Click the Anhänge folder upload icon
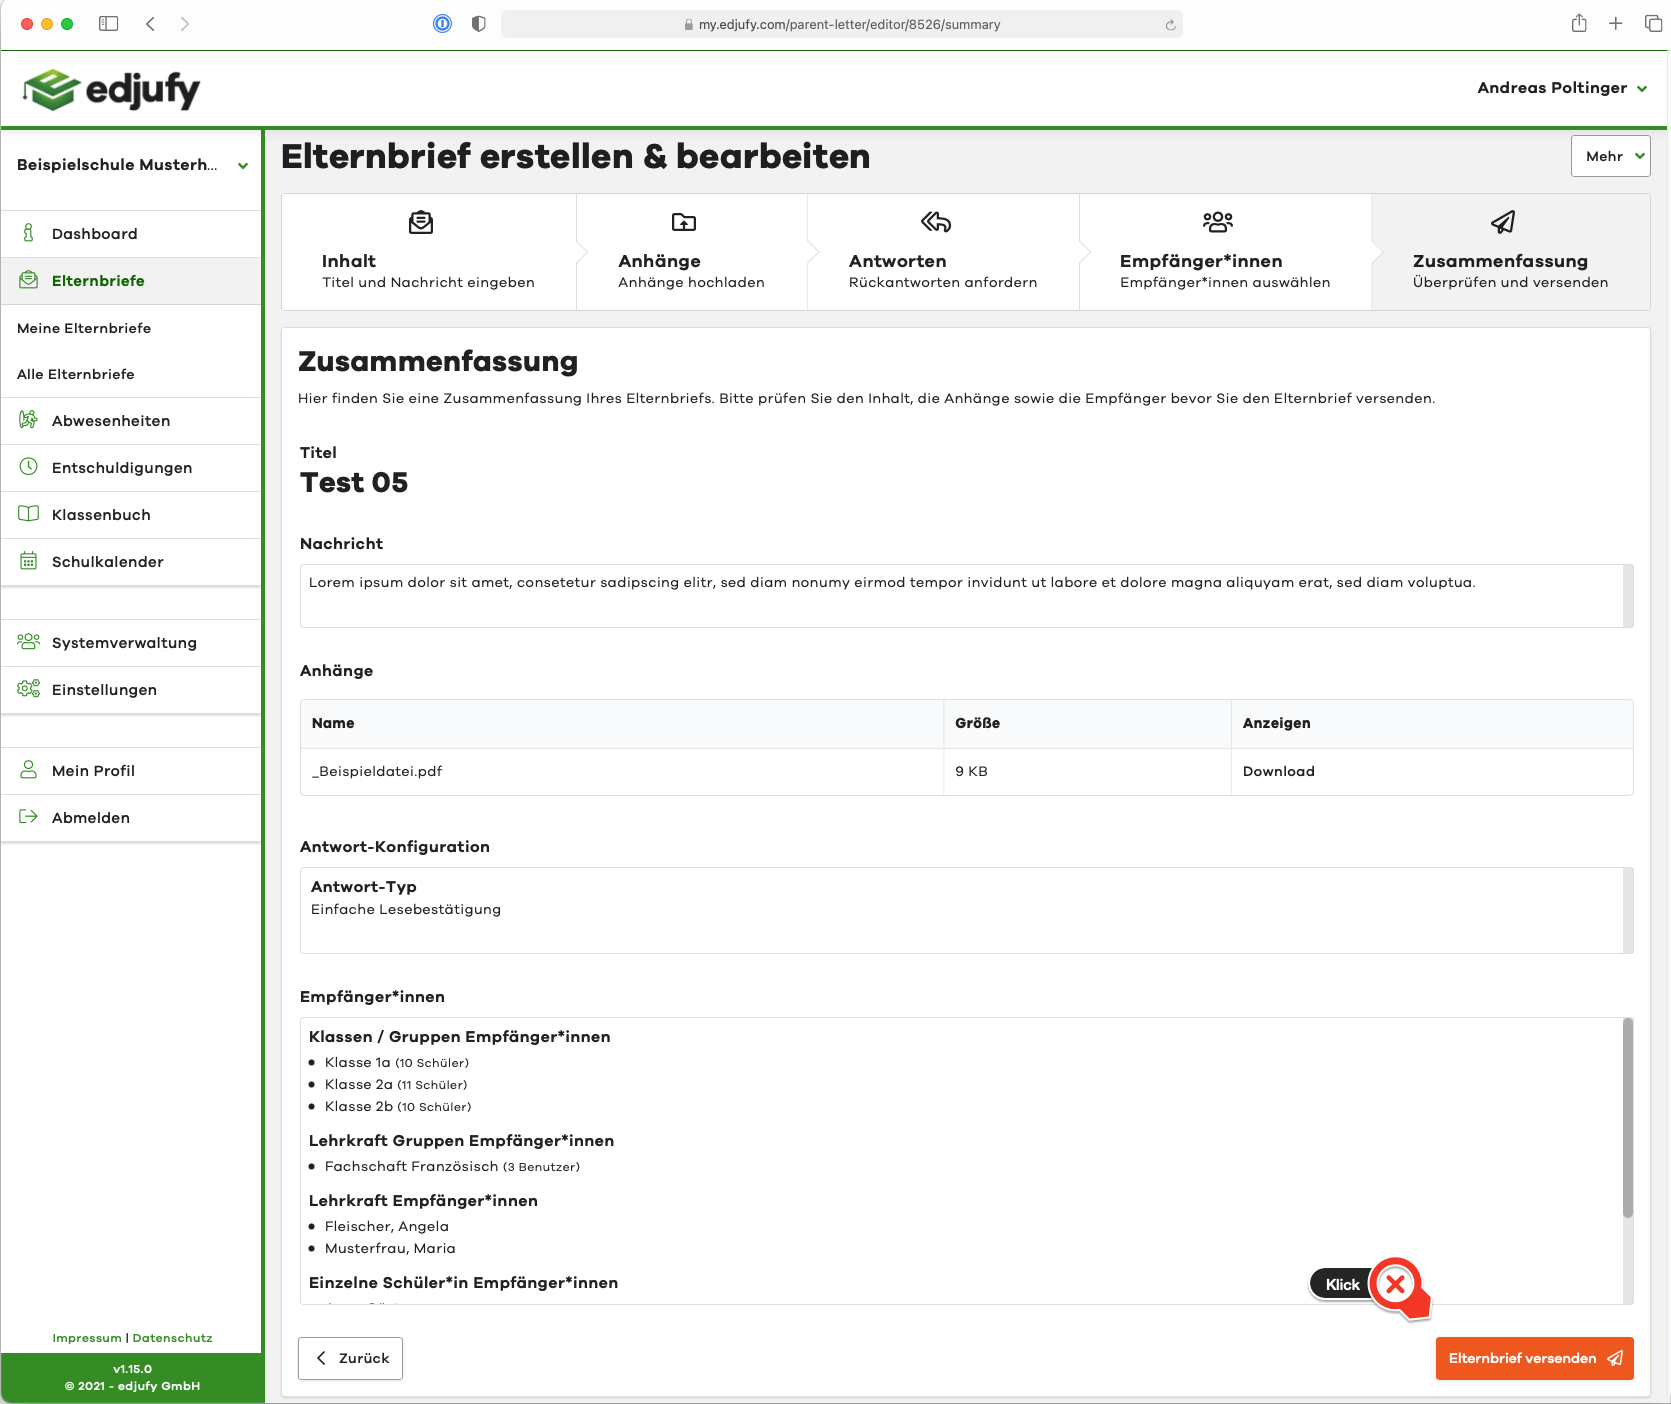 684,222
